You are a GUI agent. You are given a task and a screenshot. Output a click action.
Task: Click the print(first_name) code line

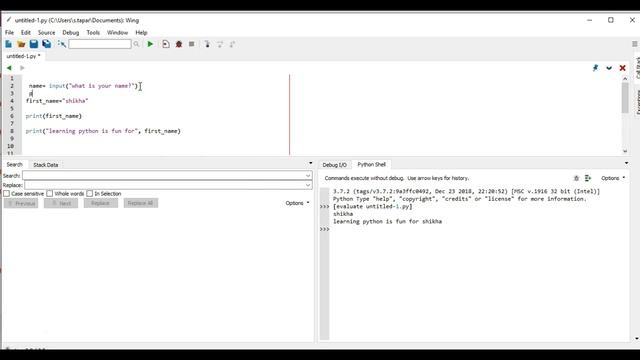53,116
